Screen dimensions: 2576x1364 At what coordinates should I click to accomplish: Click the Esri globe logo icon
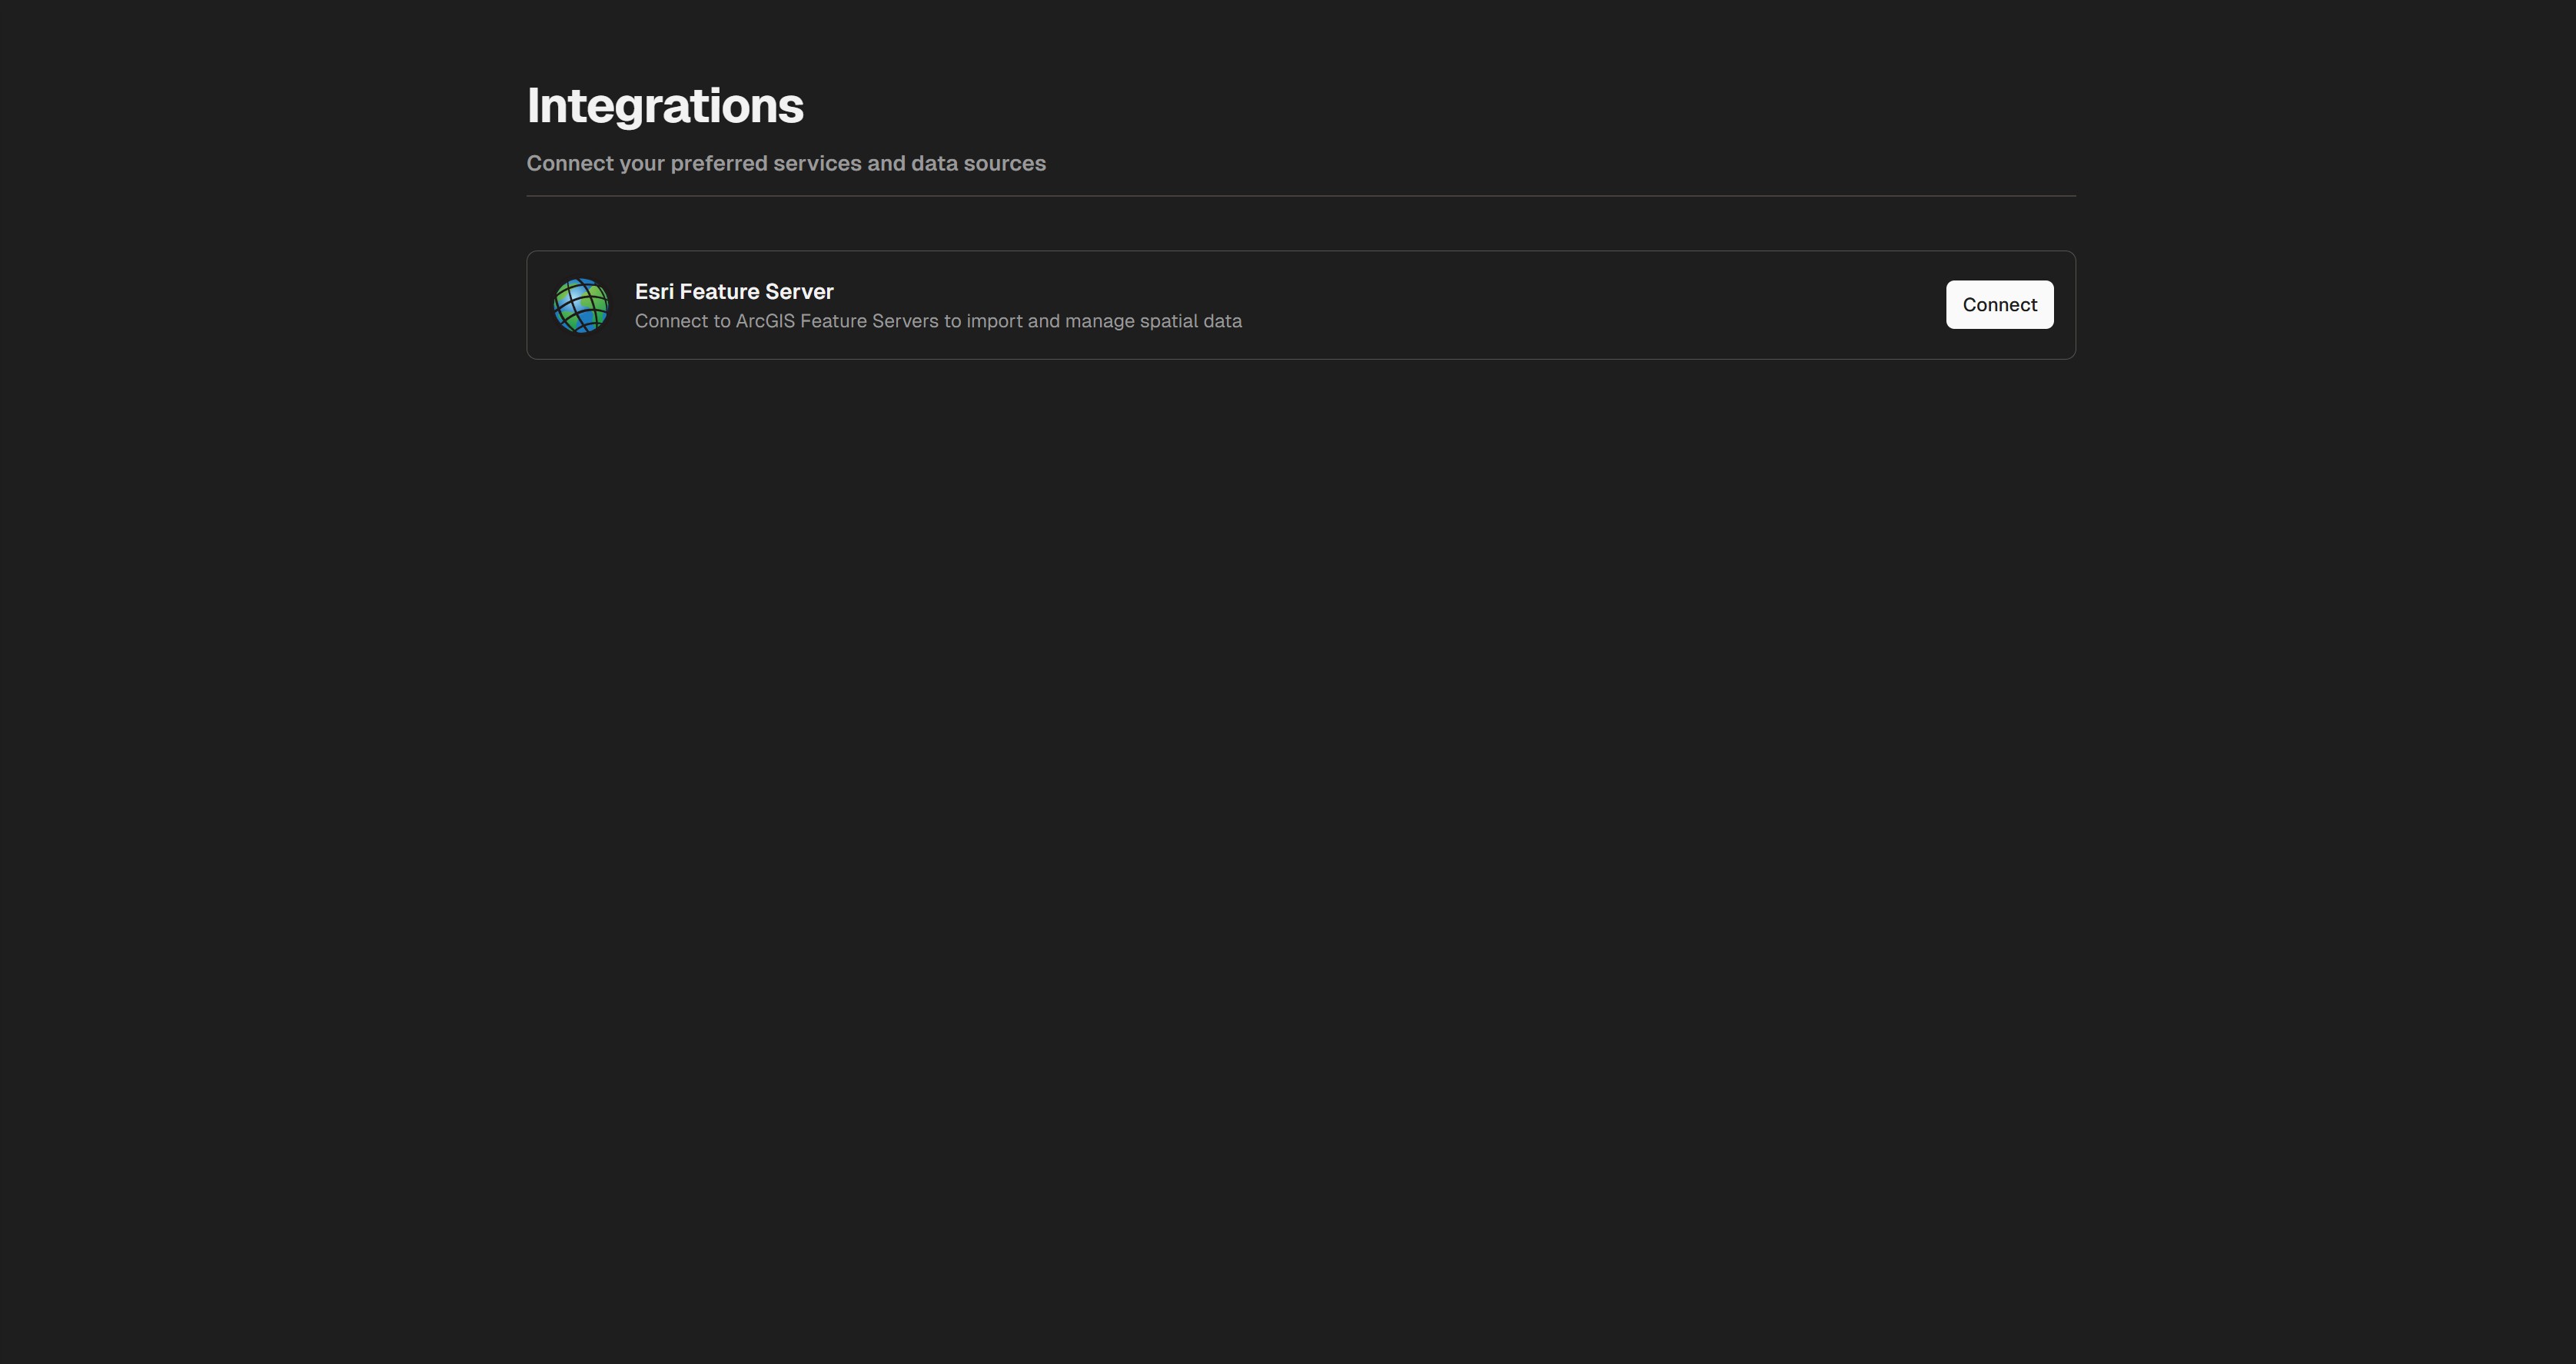(x=581, y=305)
